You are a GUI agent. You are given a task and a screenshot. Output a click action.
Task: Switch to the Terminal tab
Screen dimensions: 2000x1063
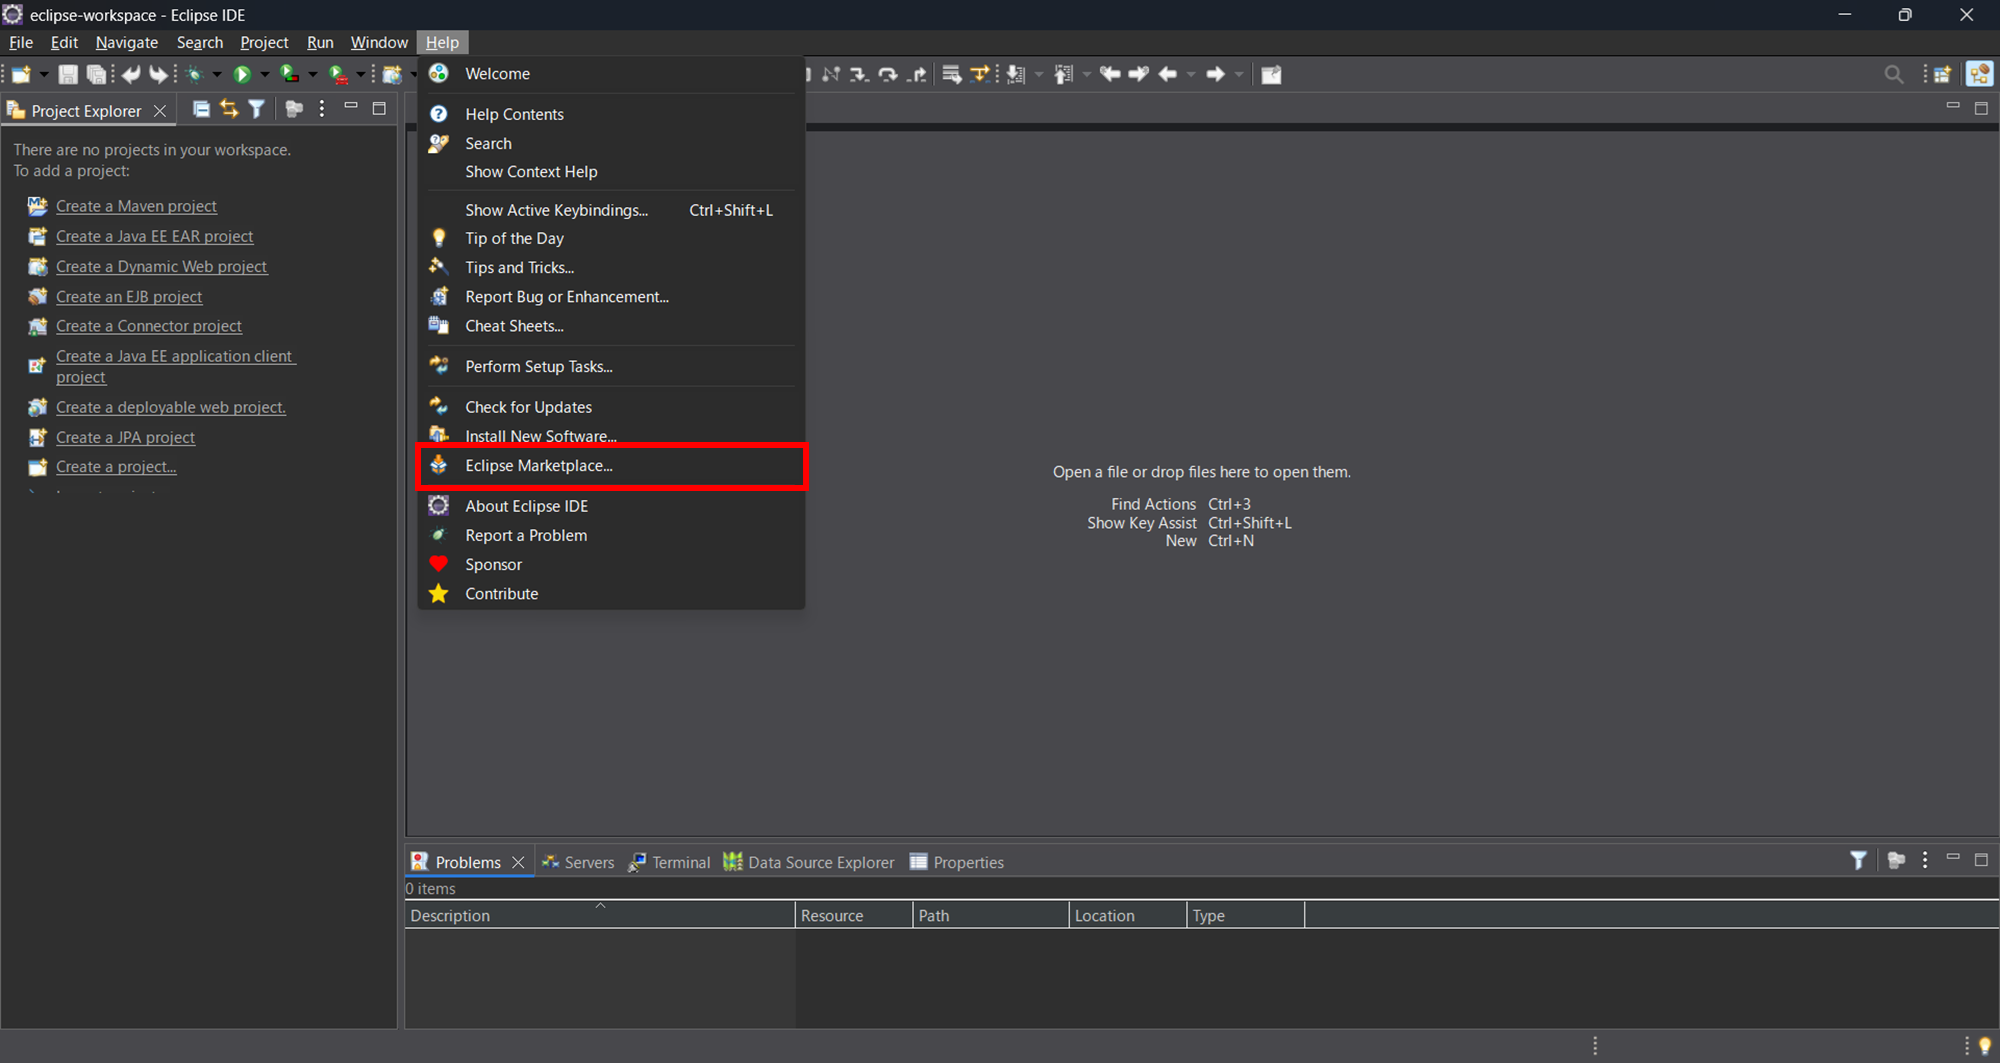click(x=680, y=862)
